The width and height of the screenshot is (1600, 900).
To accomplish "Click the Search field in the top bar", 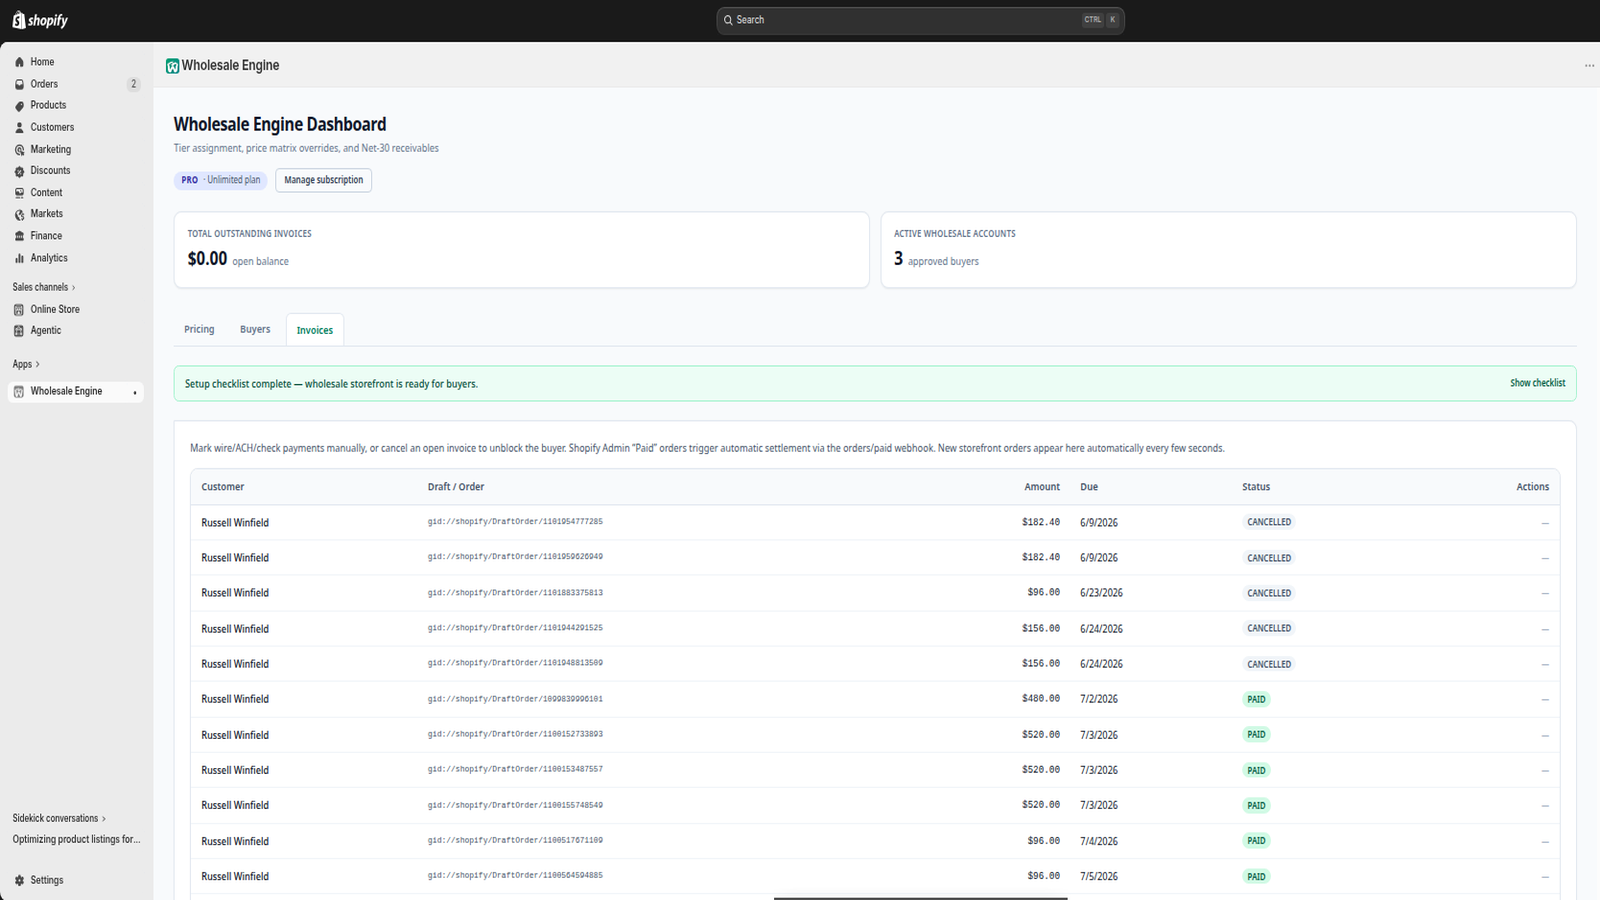I will 920,20.
